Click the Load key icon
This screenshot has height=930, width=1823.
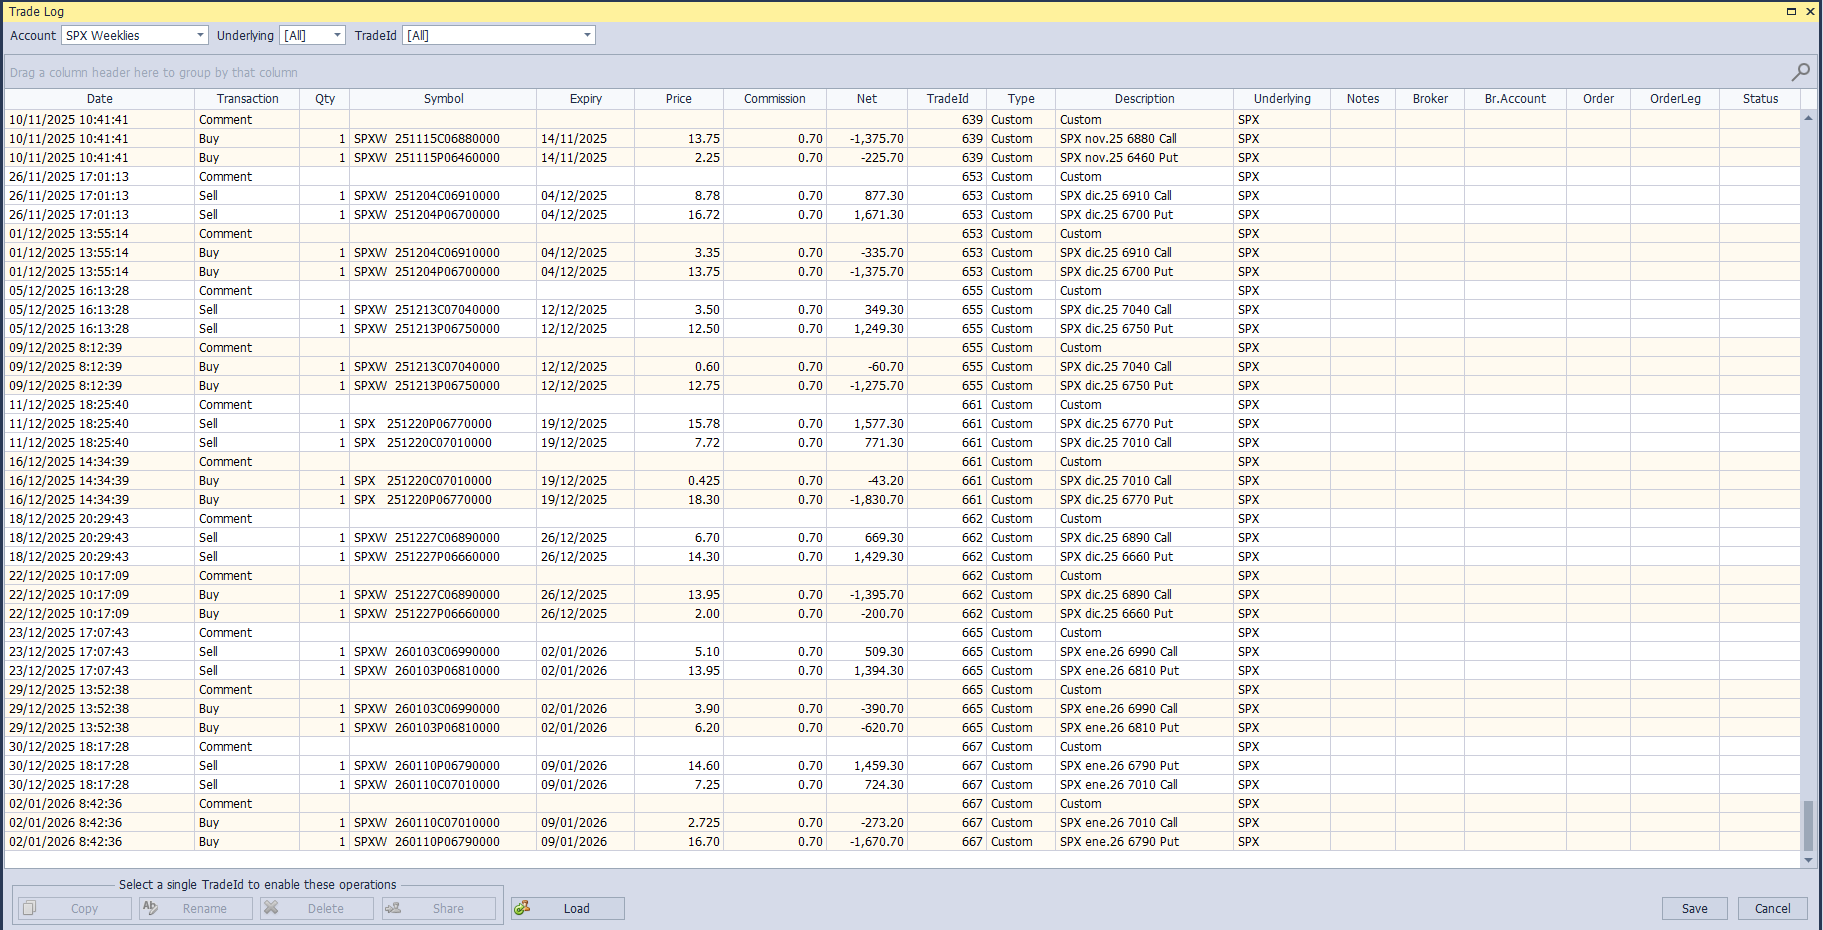[x=523, y=908]
